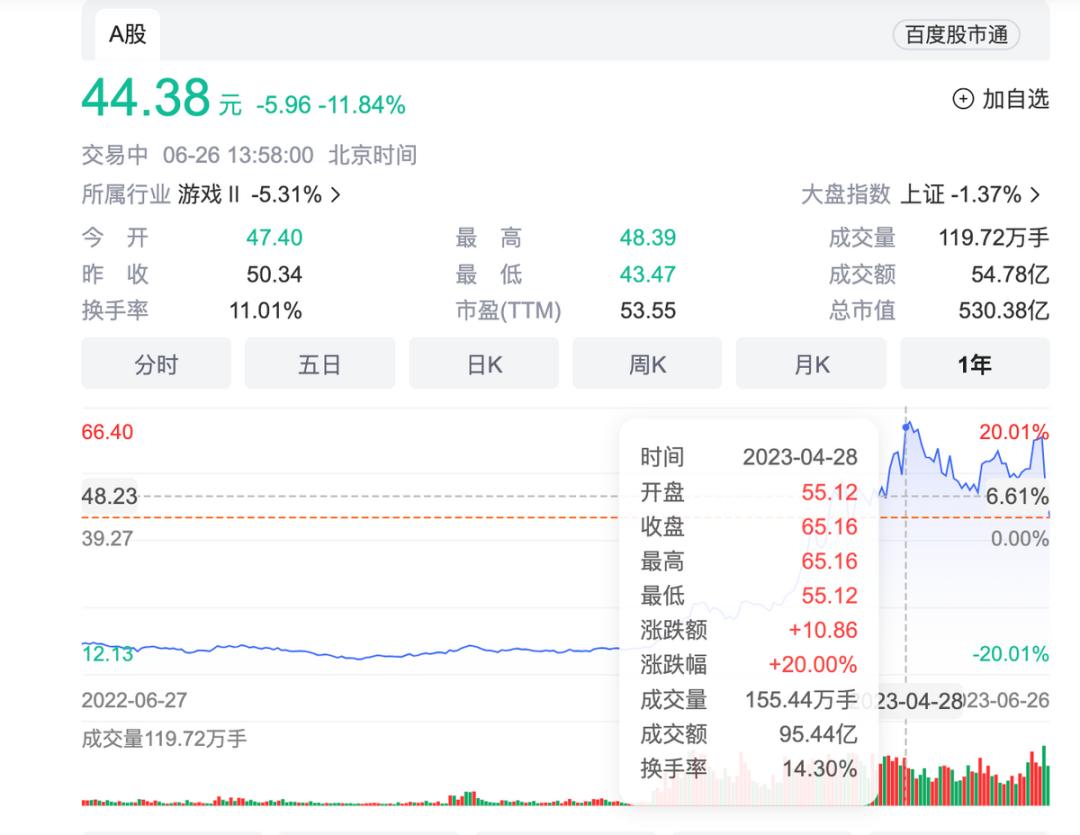The image size is (1080, 835).
Task: Click the 2023-06-26 end date label
Action: tap(1008, 701)
